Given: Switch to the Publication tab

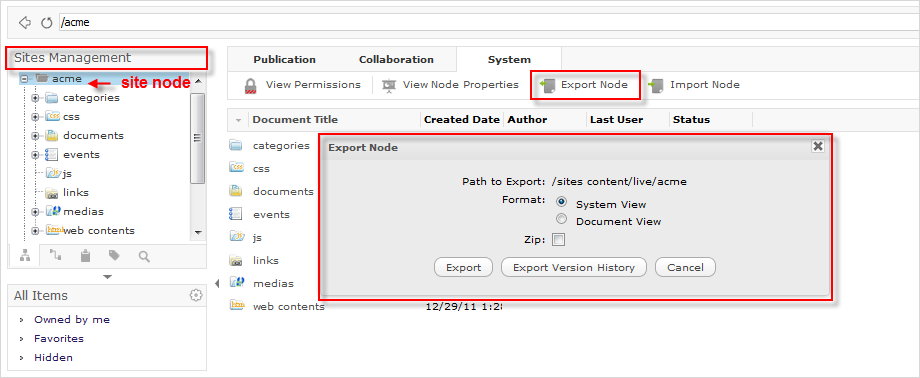Looking at the screenshot, I should coord(285,59).
